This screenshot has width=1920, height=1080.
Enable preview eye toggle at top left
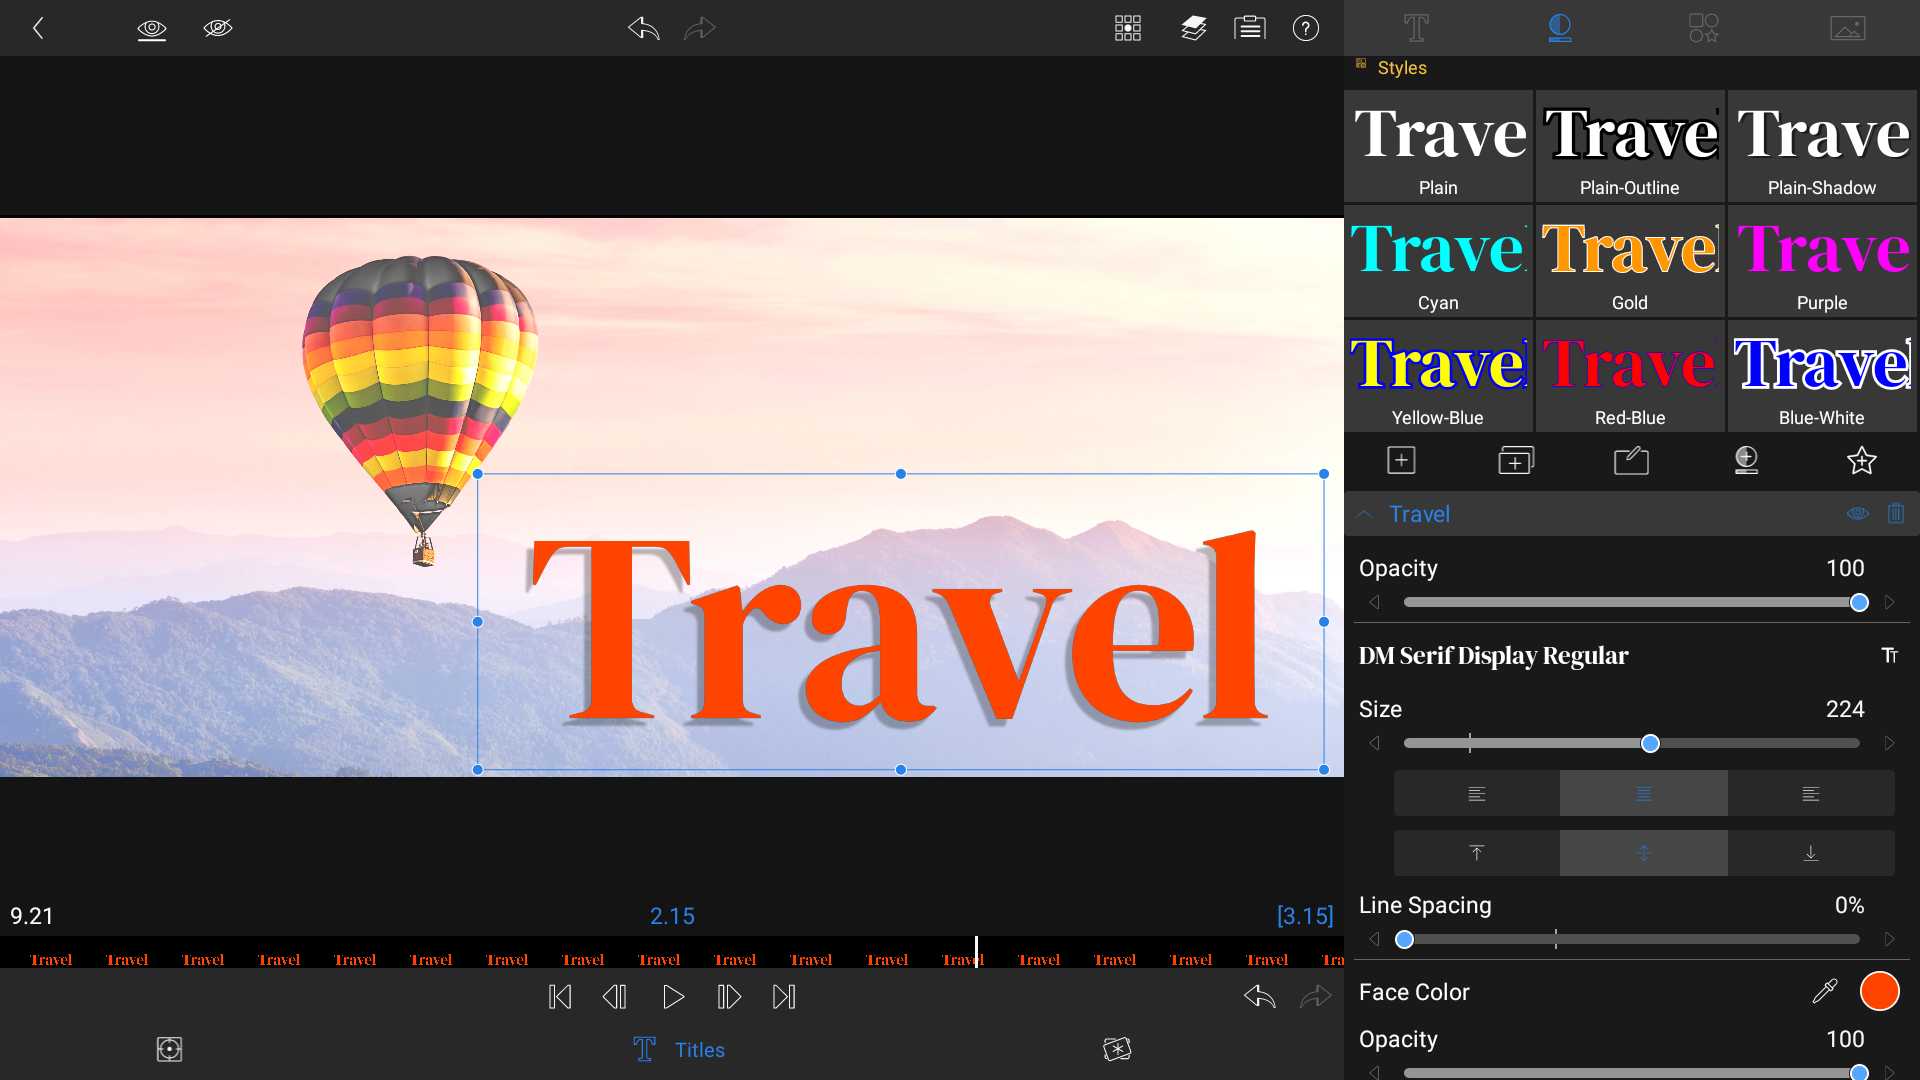152,28
